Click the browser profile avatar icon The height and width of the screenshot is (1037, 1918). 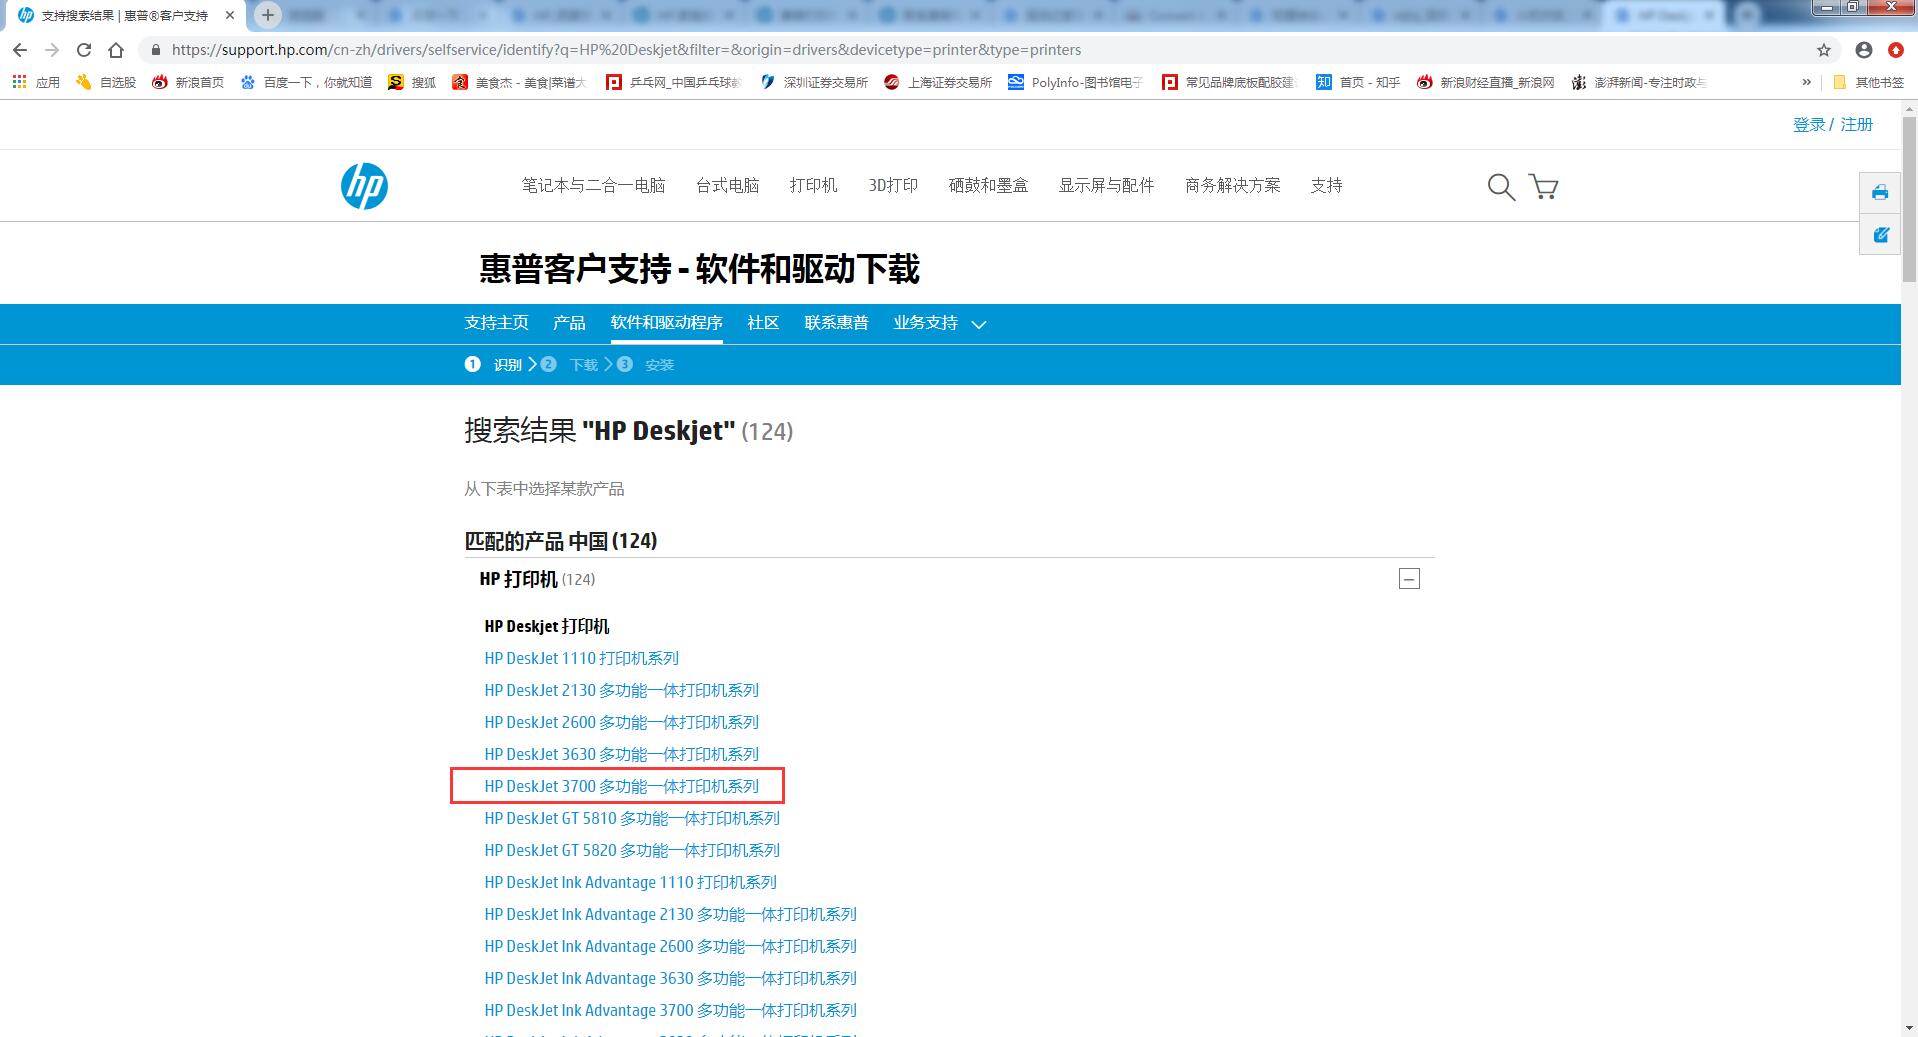1865,50
